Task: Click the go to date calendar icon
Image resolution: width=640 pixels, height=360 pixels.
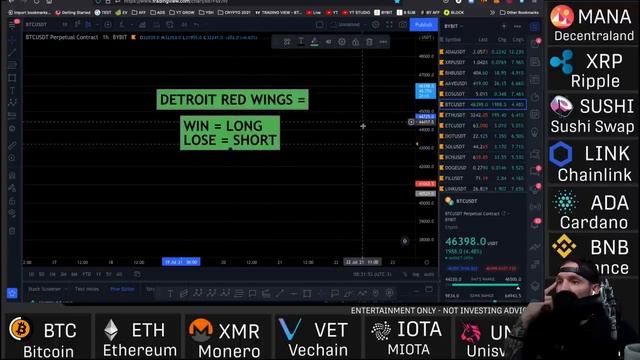Action: tap(137, 274)
